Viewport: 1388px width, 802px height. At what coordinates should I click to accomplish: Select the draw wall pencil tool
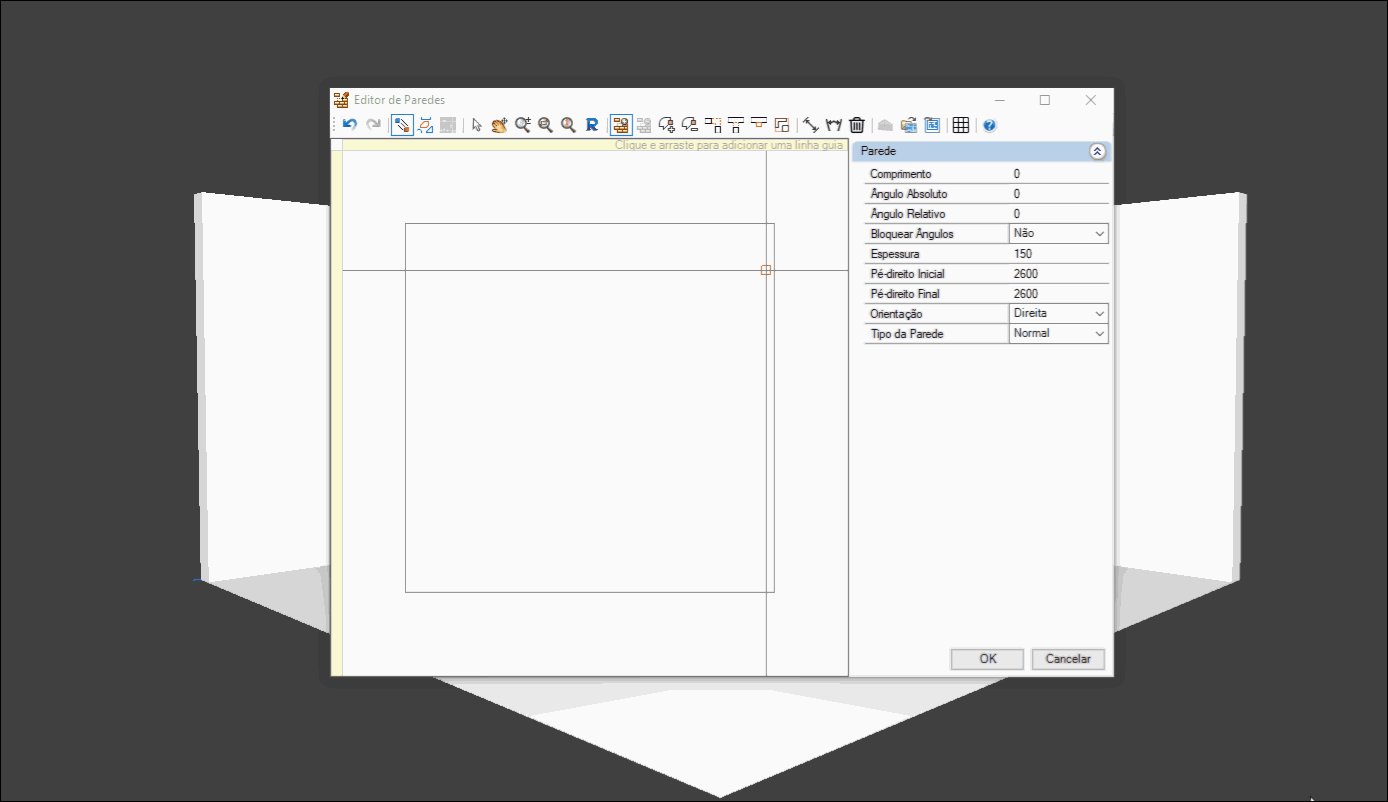tap(401, 125)
